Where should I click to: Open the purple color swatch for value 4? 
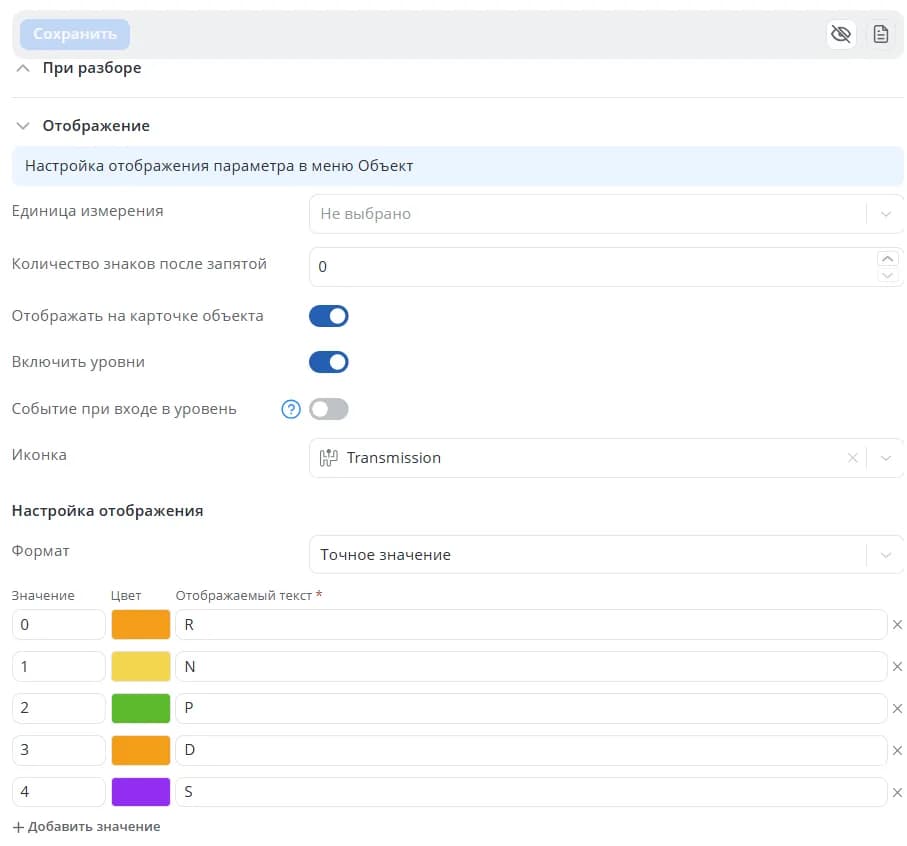point(141,792)
